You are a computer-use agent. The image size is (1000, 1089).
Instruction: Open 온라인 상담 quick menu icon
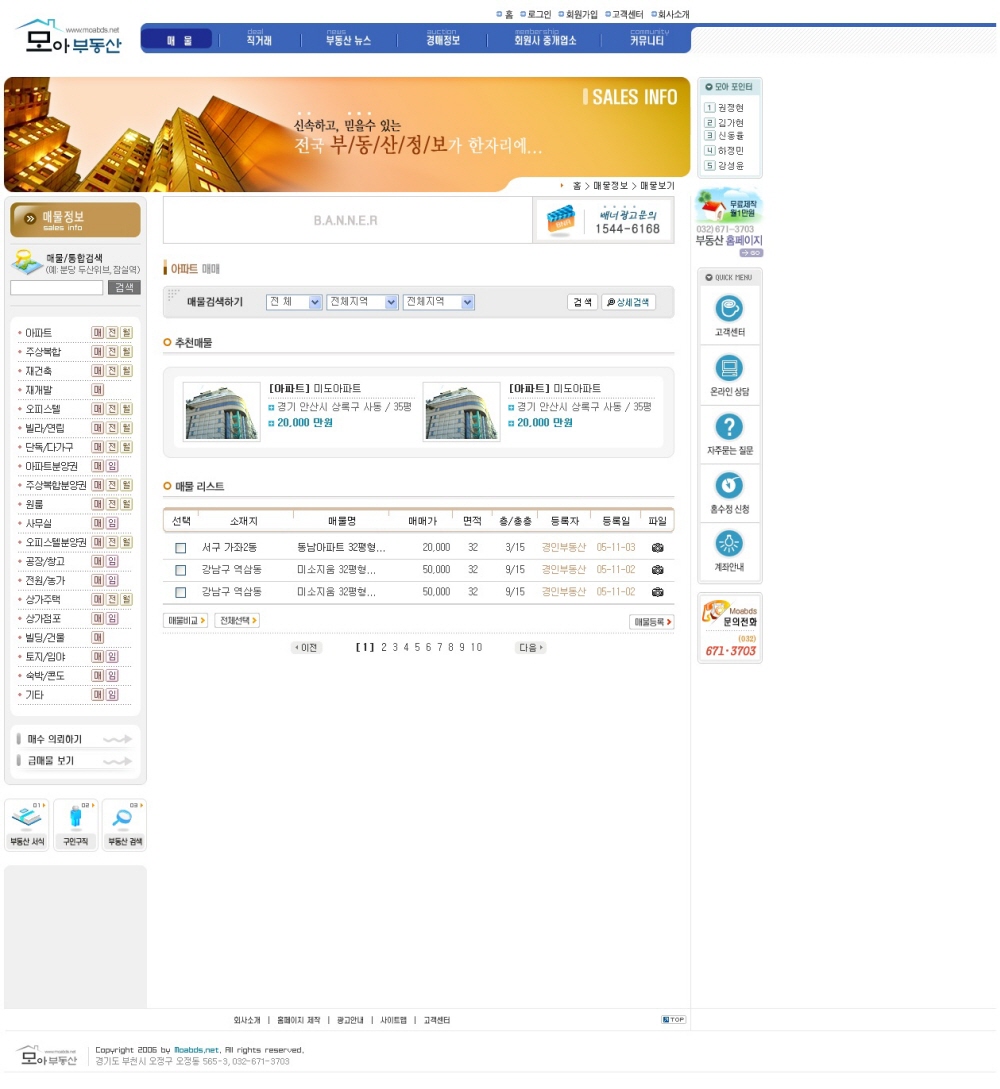pos(729,367)
